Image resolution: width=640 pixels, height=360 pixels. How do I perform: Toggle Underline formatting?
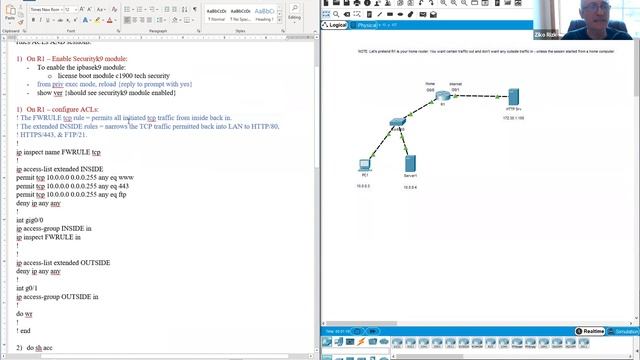tap(48, 20)
